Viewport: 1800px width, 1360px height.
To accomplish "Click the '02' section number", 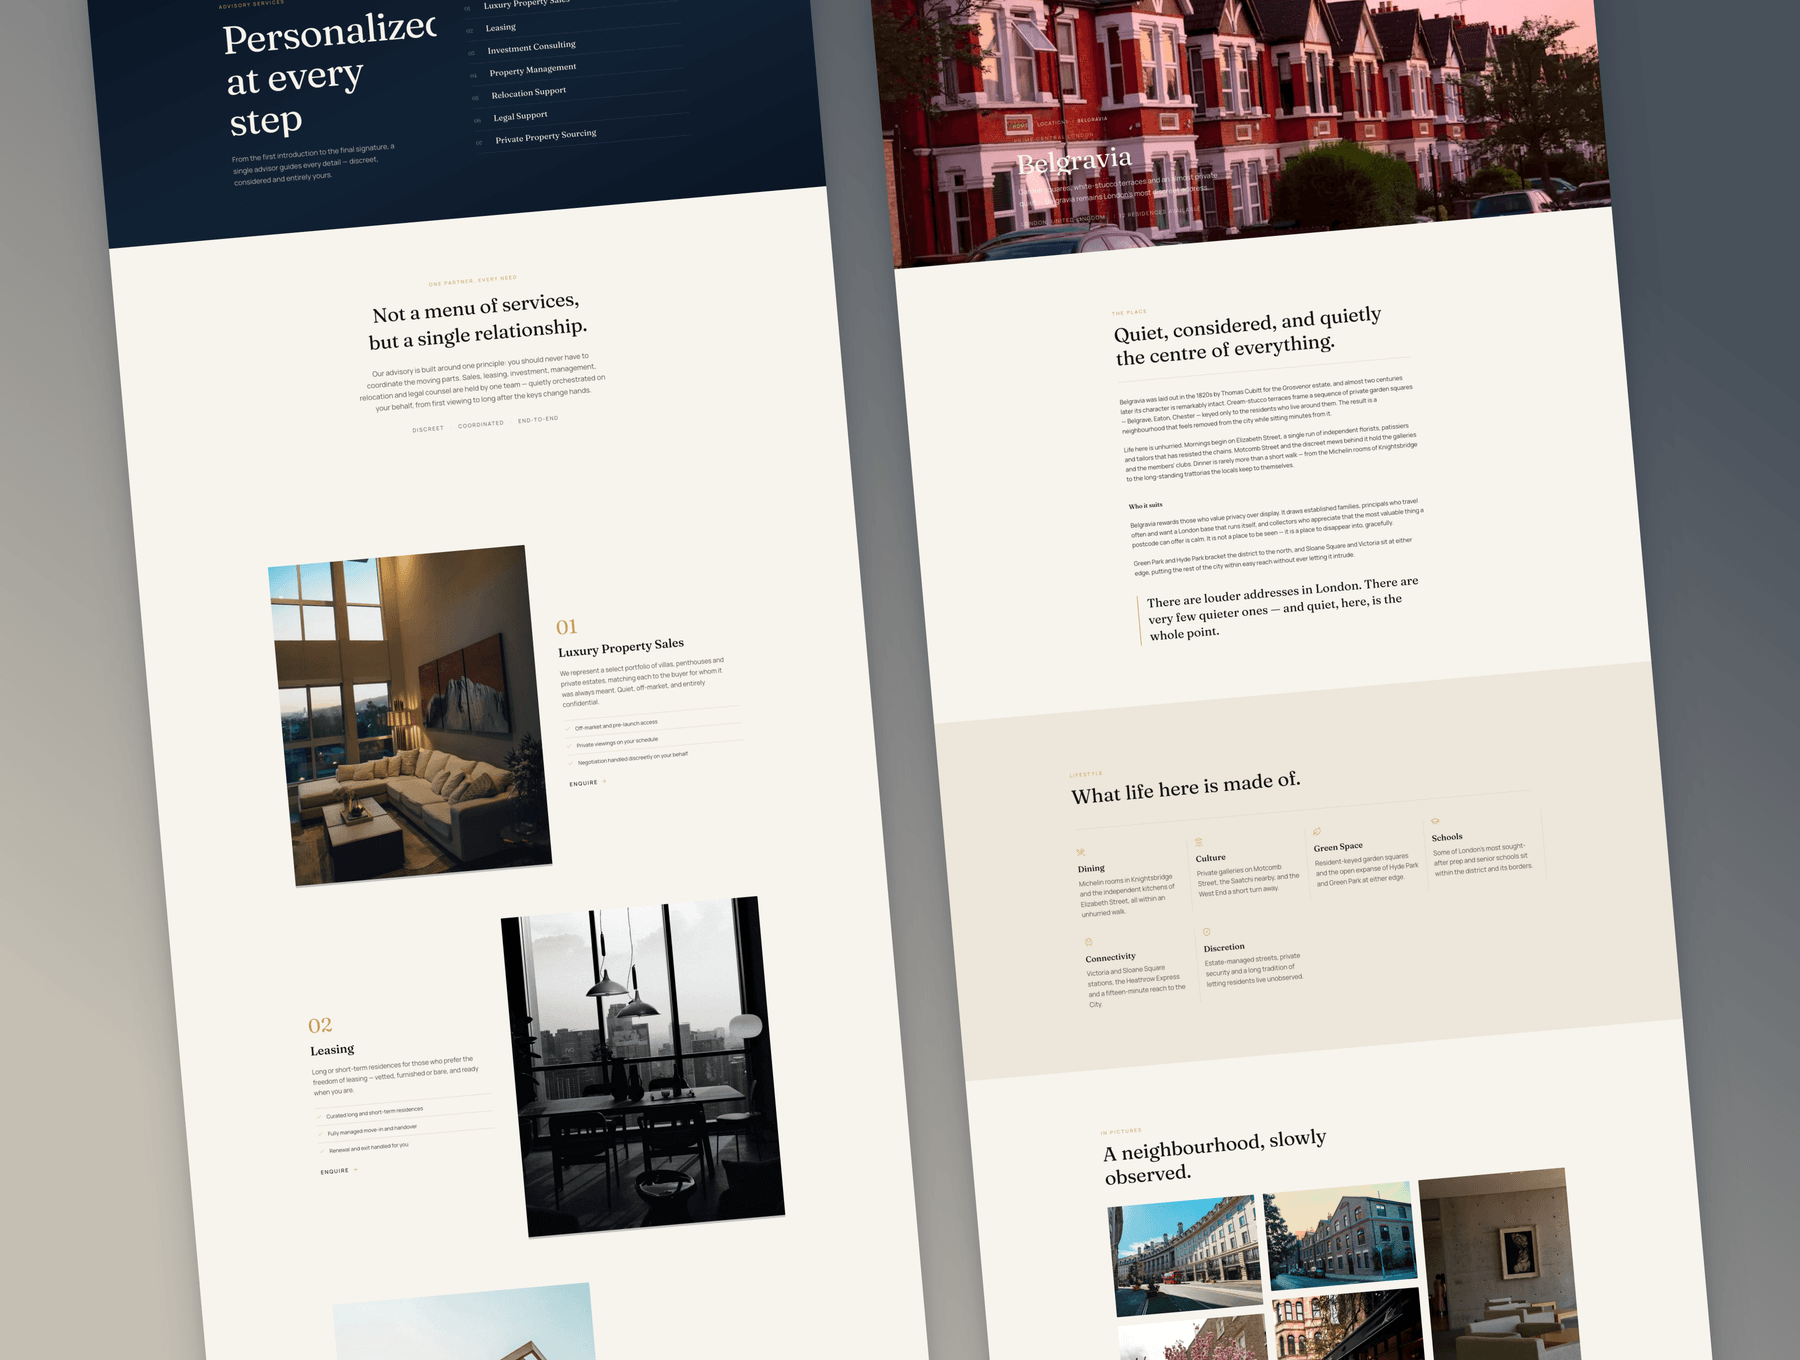I will pos(320,1025).
